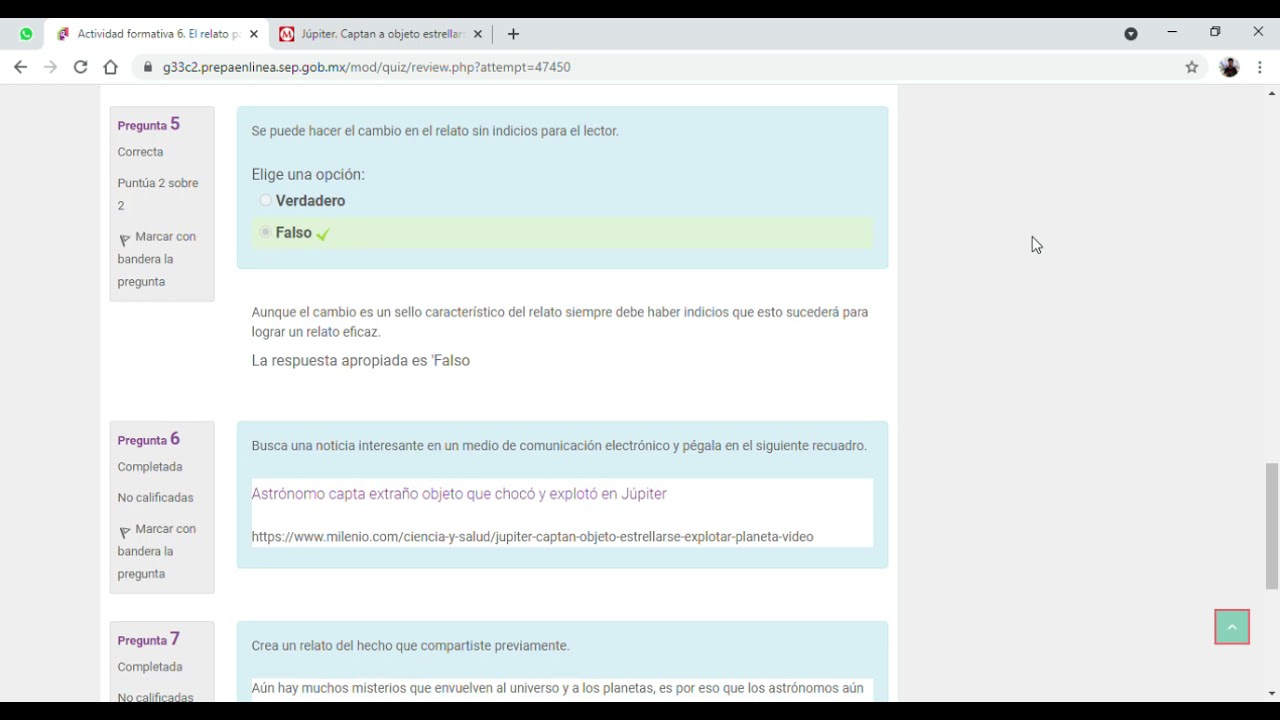Click the Pregunta 7 heading
The image size is (1280, 720).
tap(148, 640)
